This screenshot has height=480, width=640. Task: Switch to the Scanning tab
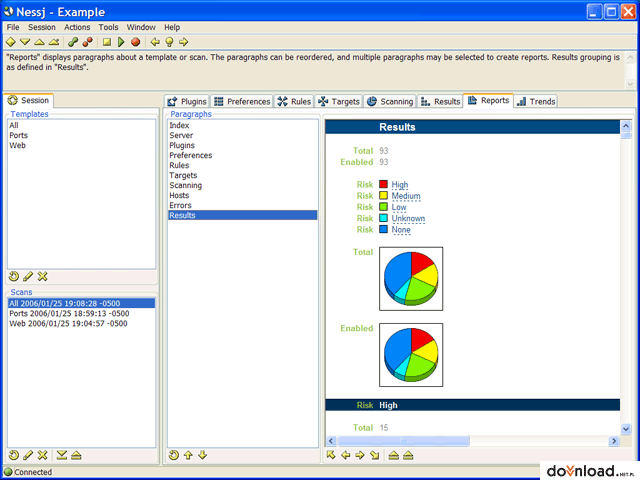click(390, 101)
